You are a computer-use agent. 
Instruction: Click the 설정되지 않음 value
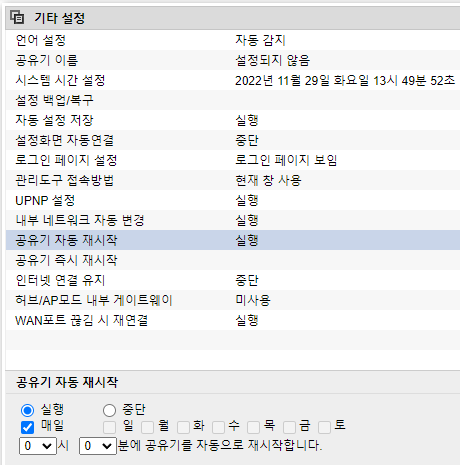pos(273,60)
